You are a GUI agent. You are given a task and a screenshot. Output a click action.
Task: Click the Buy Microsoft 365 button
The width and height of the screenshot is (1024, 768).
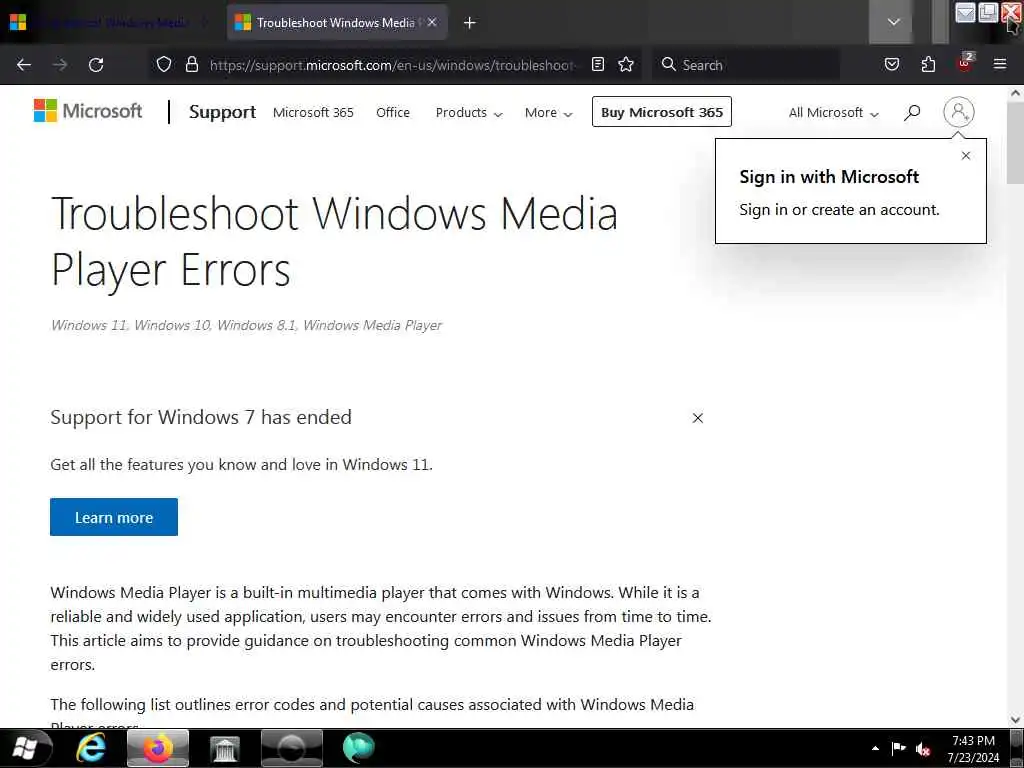point(662,112)
